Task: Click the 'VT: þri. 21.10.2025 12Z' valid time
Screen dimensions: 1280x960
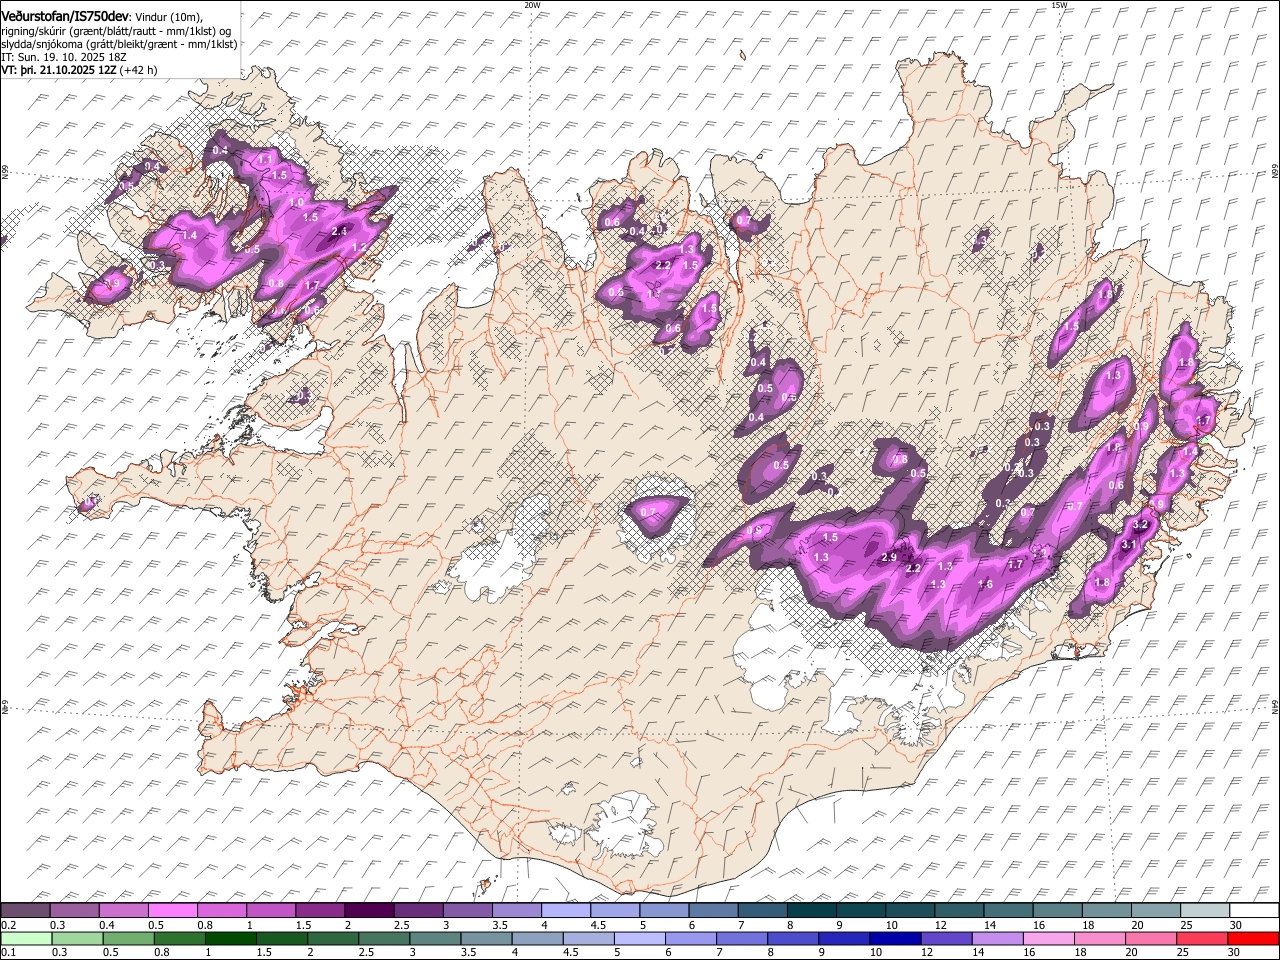Action: tap(59, 70)
